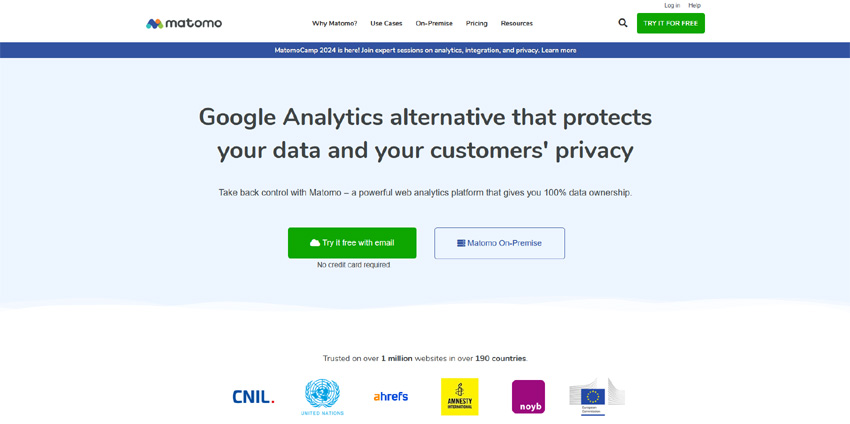Click Learn more in MatomoCamp banner

[x=559, y=50]
